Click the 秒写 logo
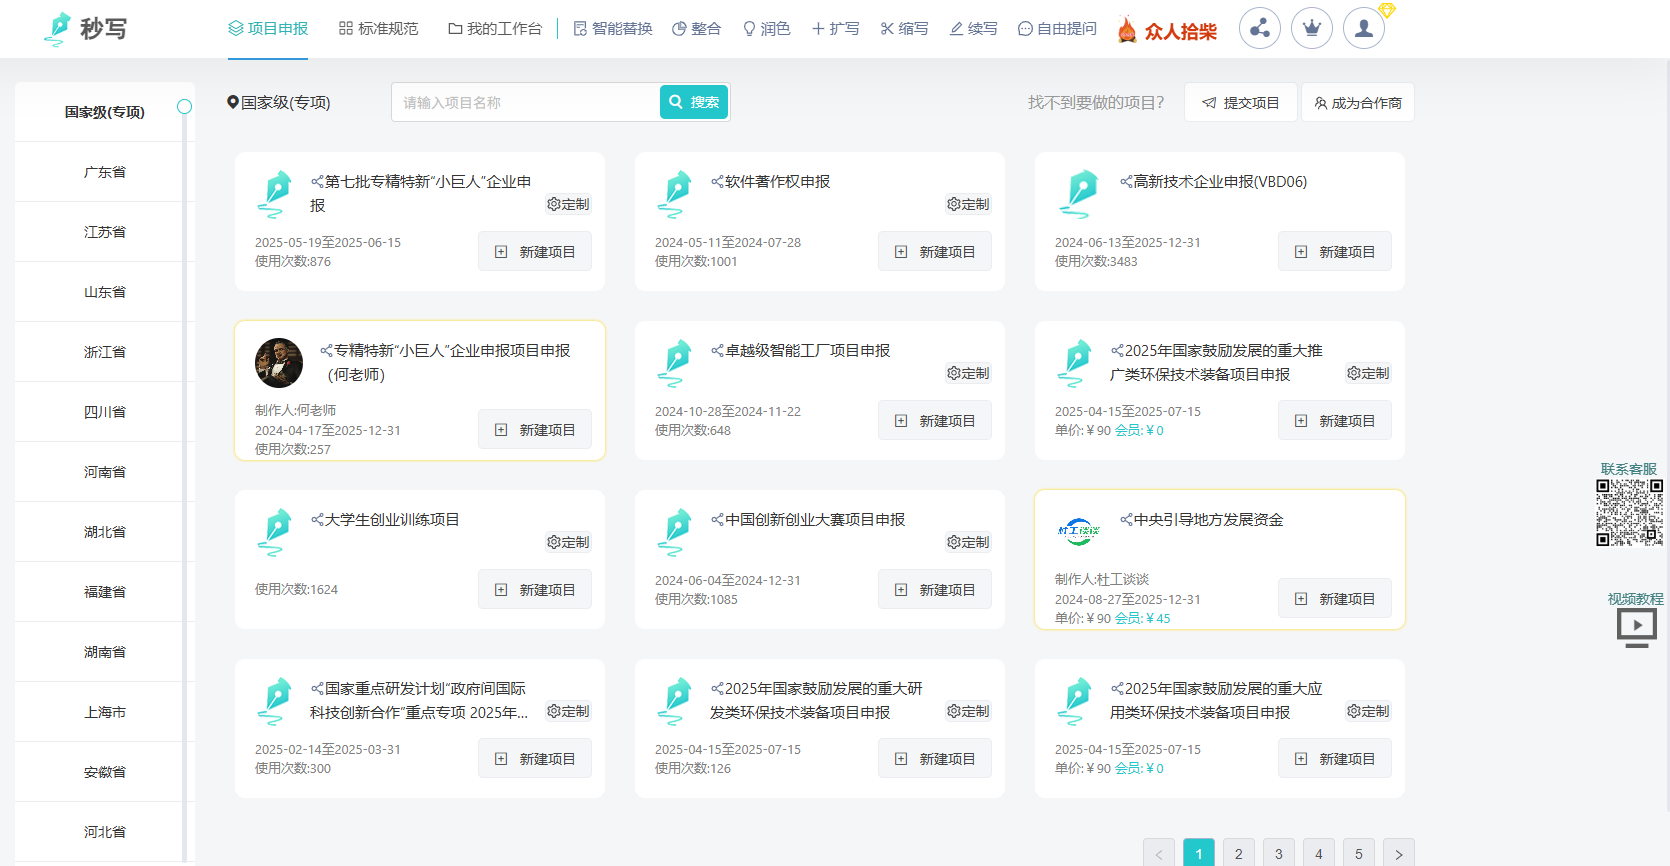 (x=86, y=28)
